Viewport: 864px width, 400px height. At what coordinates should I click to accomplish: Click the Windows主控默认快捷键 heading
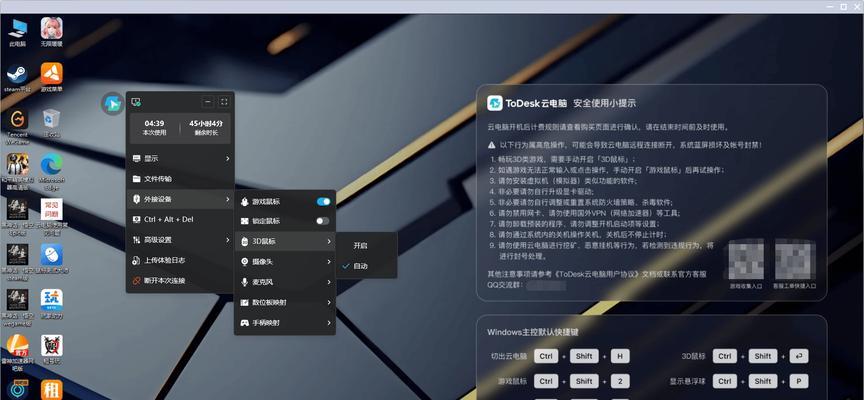(x=533, y=332)
